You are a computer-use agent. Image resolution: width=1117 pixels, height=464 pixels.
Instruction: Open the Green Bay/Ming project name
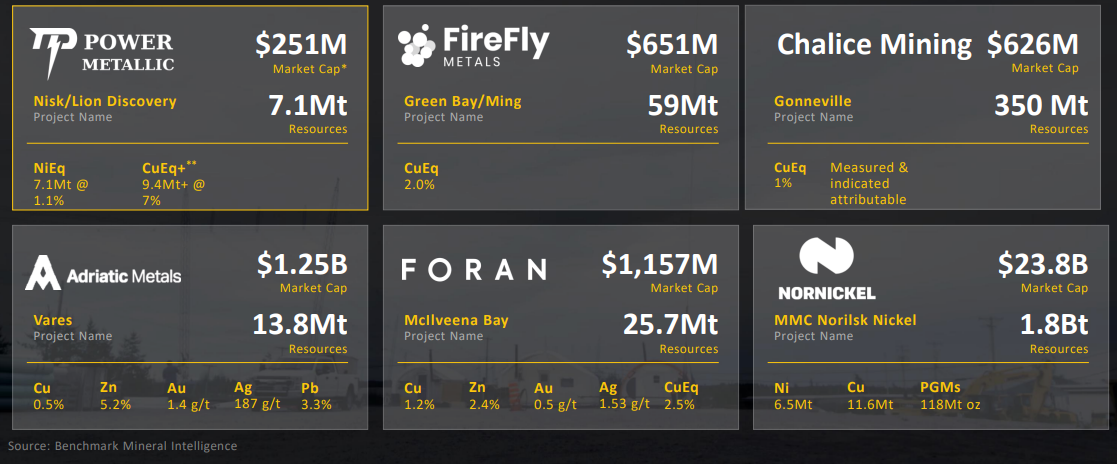click(462, 101)
